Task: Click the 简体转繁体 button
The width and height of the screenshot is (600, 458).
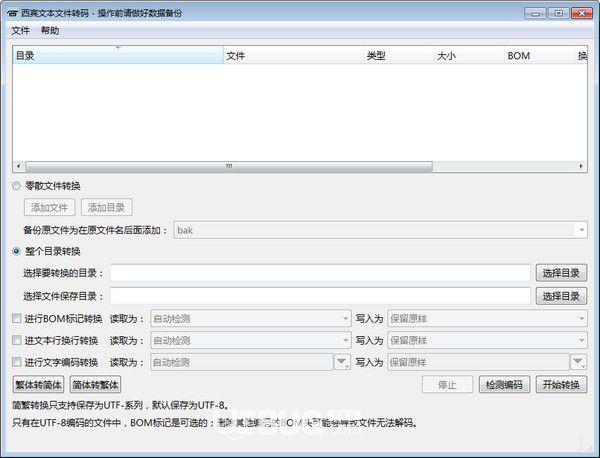Action: 95,385
